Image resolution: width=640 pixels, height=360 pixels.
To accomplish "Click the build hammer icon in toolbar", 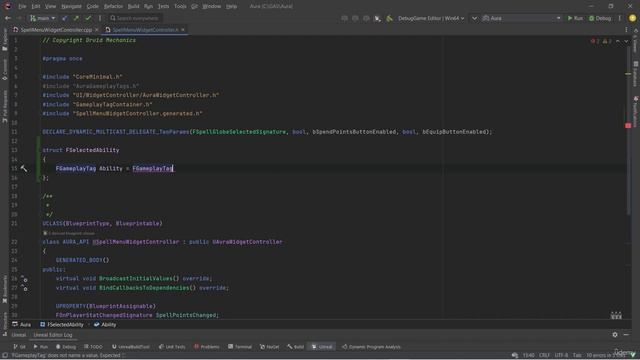I will 389,18.
